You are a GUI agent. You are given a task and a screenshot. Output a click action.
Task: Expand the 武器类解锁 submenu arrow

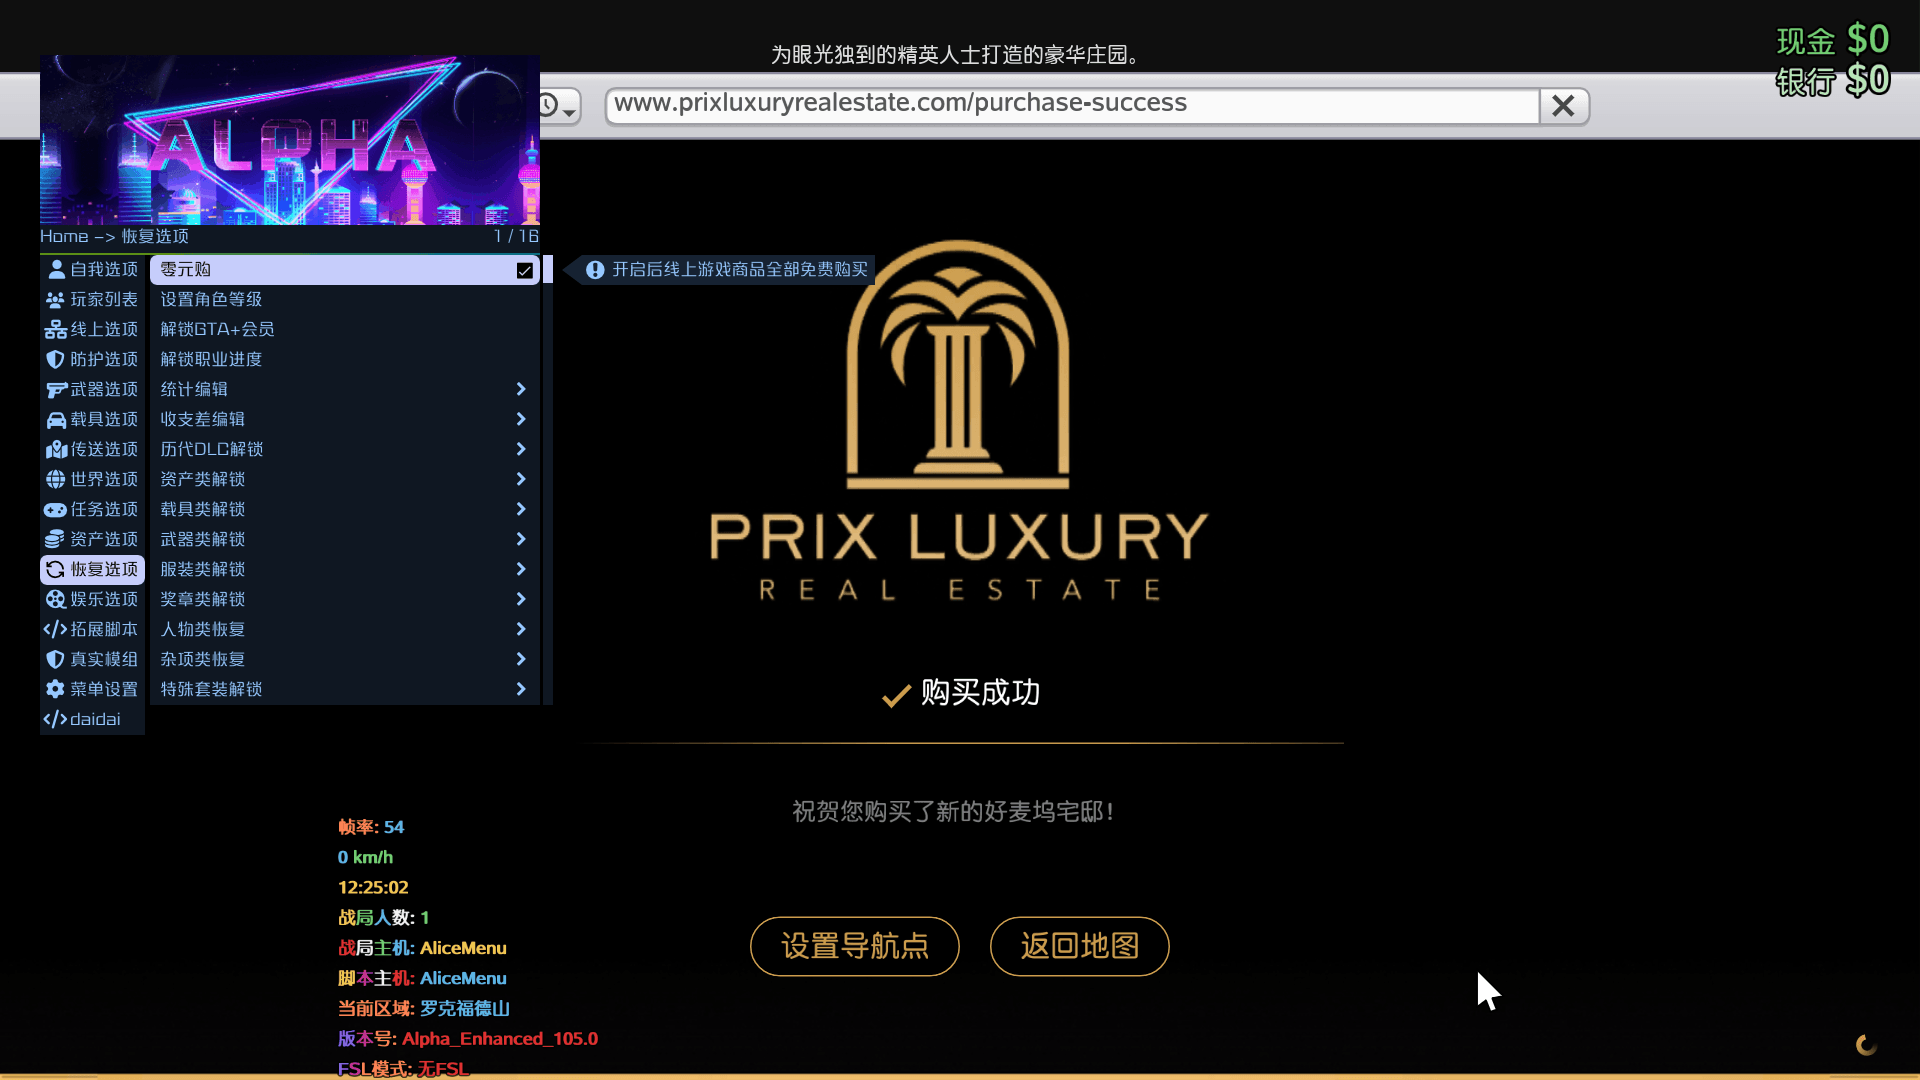tap(521, 539)
